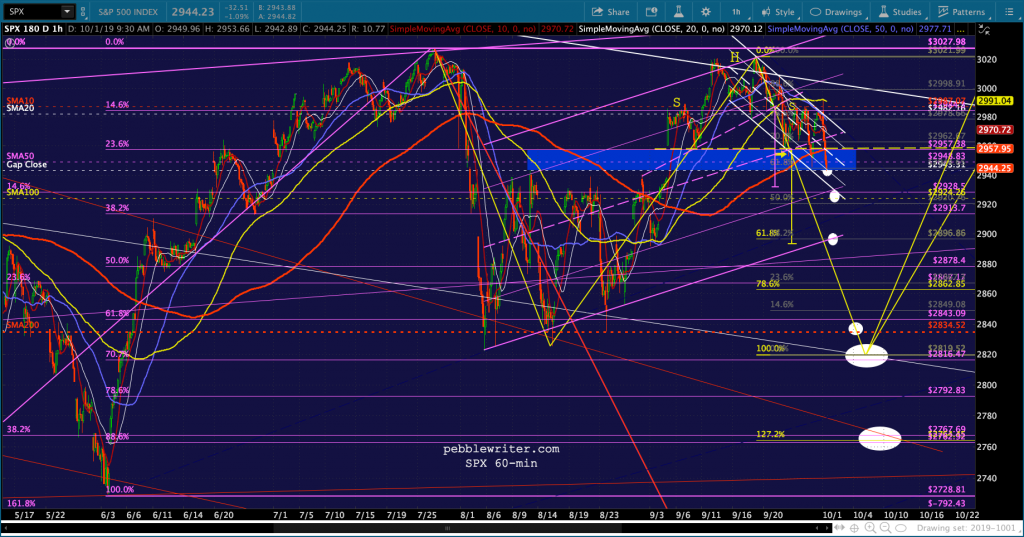Select the crosshair pan tool icon
The image size is (1024, 537).
855,528
